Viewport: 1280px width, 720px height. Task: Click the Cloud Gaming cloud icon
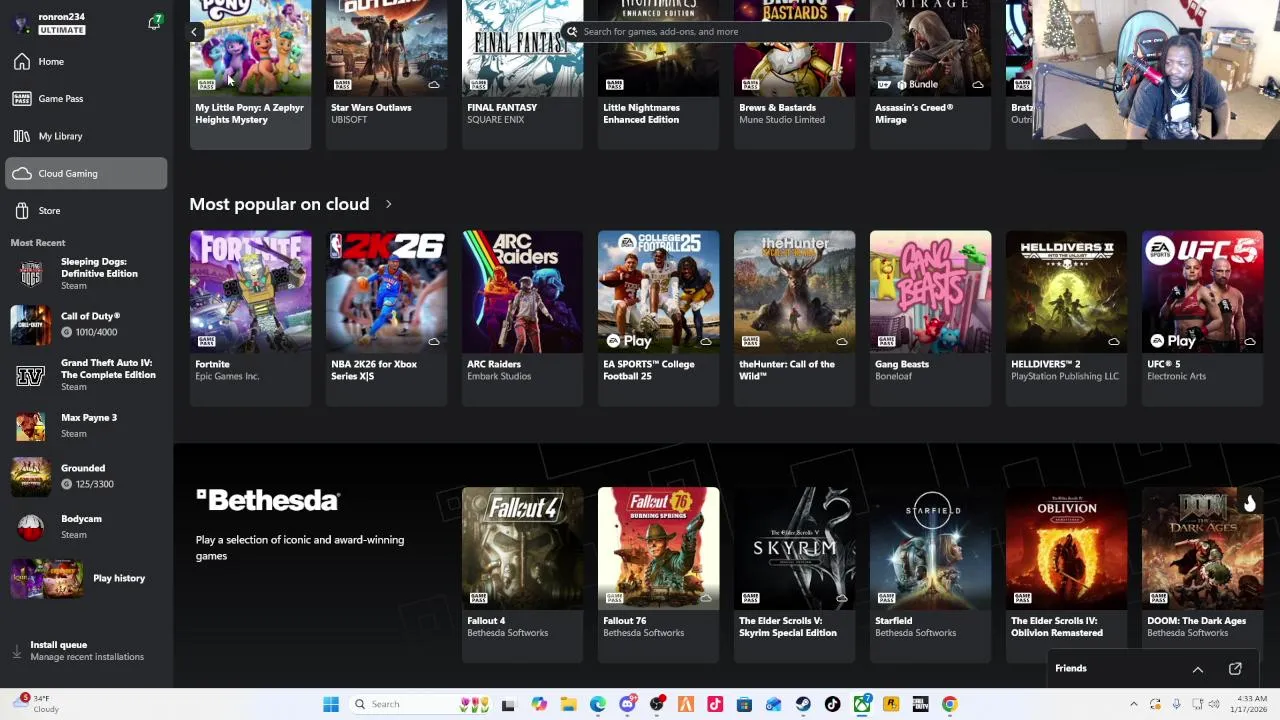22,174
